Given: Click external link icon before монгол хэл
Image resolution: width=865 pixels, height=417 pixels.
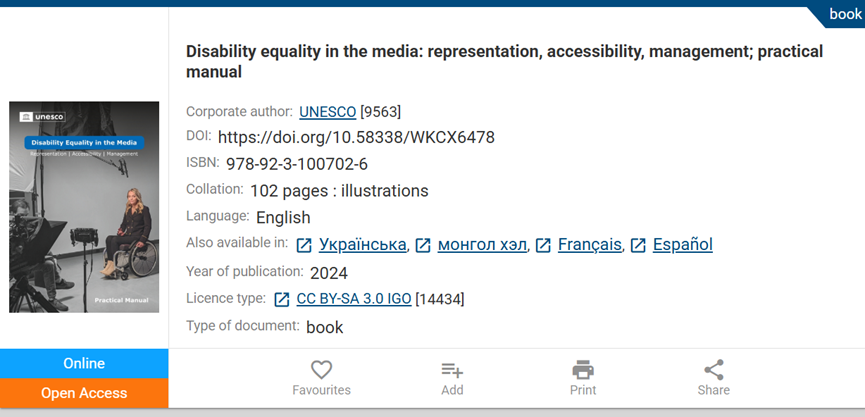Looking at the screenshot, I should tap(423, 245).
